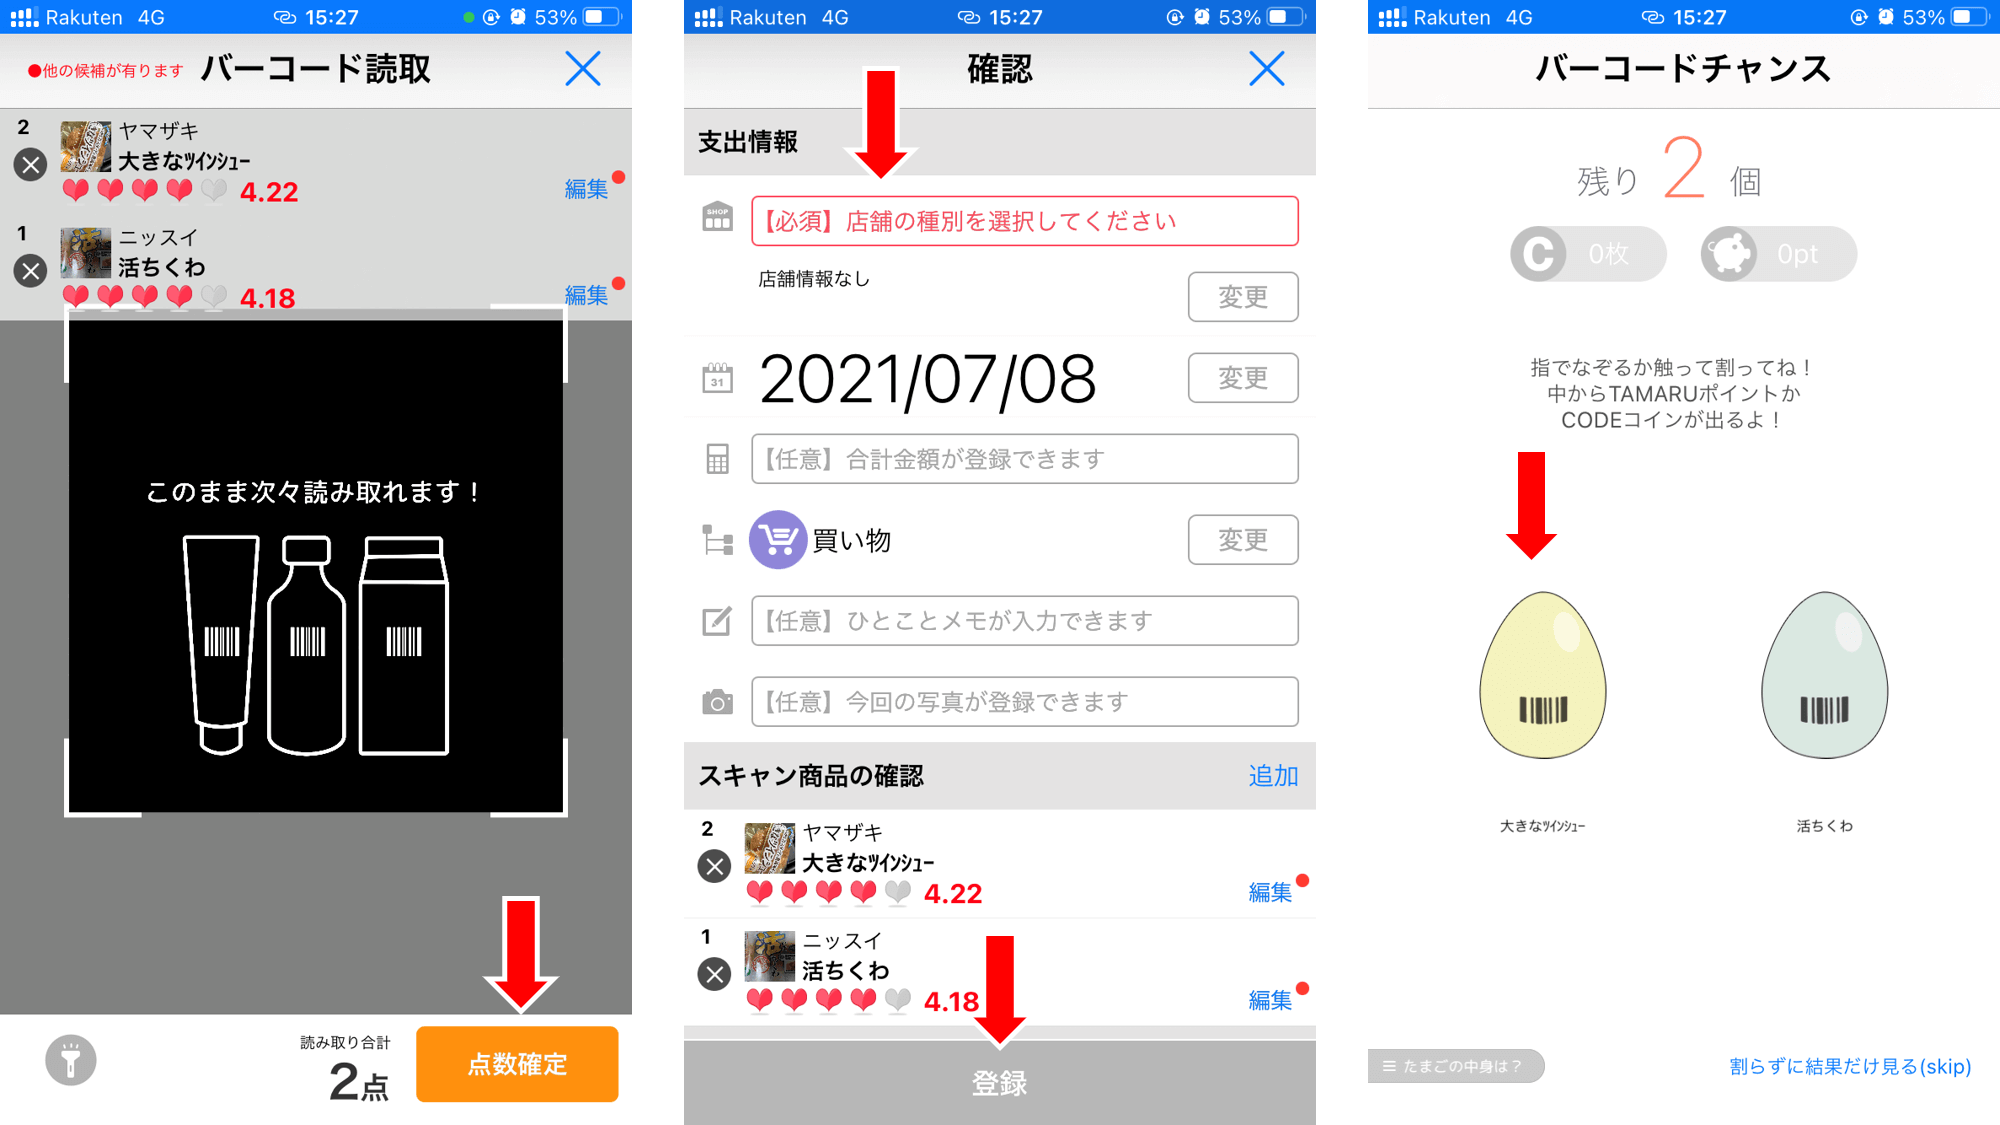Click the camera icon for photo registration
Viewport: 2000px width, 1125px height.
point(718,701)
